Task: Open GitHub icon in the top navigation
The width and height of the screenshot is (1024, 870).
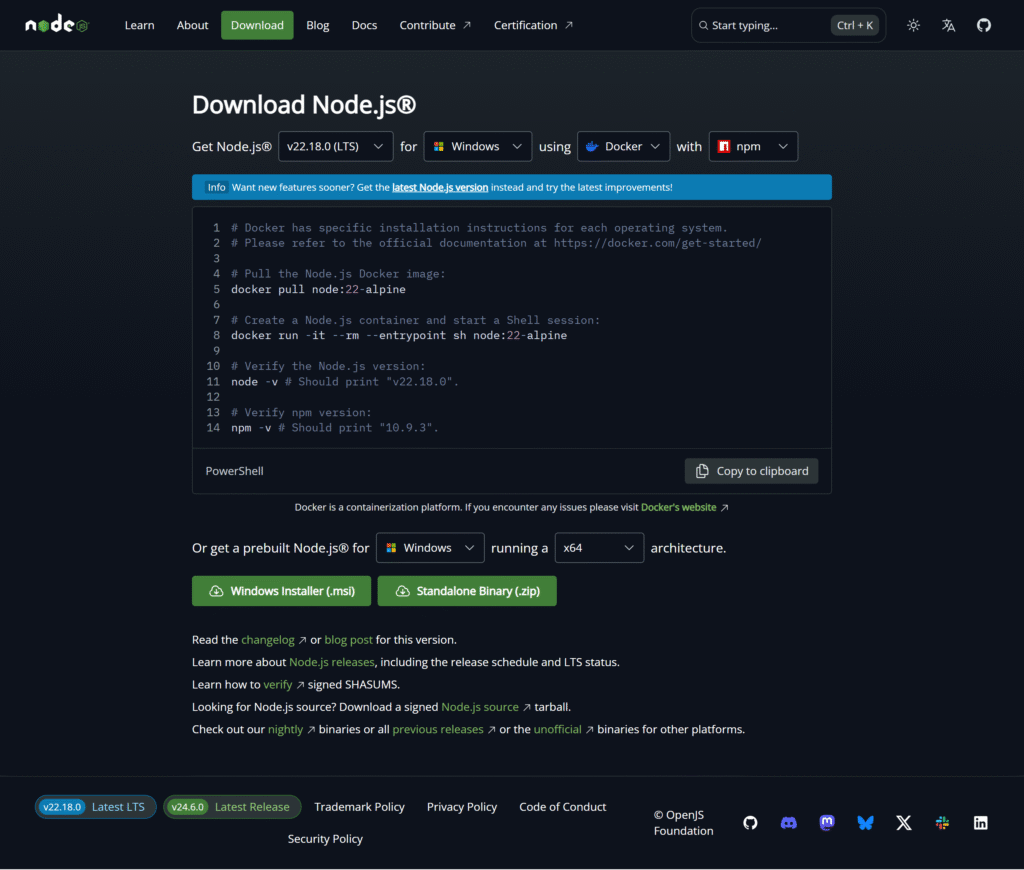Action: [984, 25]
